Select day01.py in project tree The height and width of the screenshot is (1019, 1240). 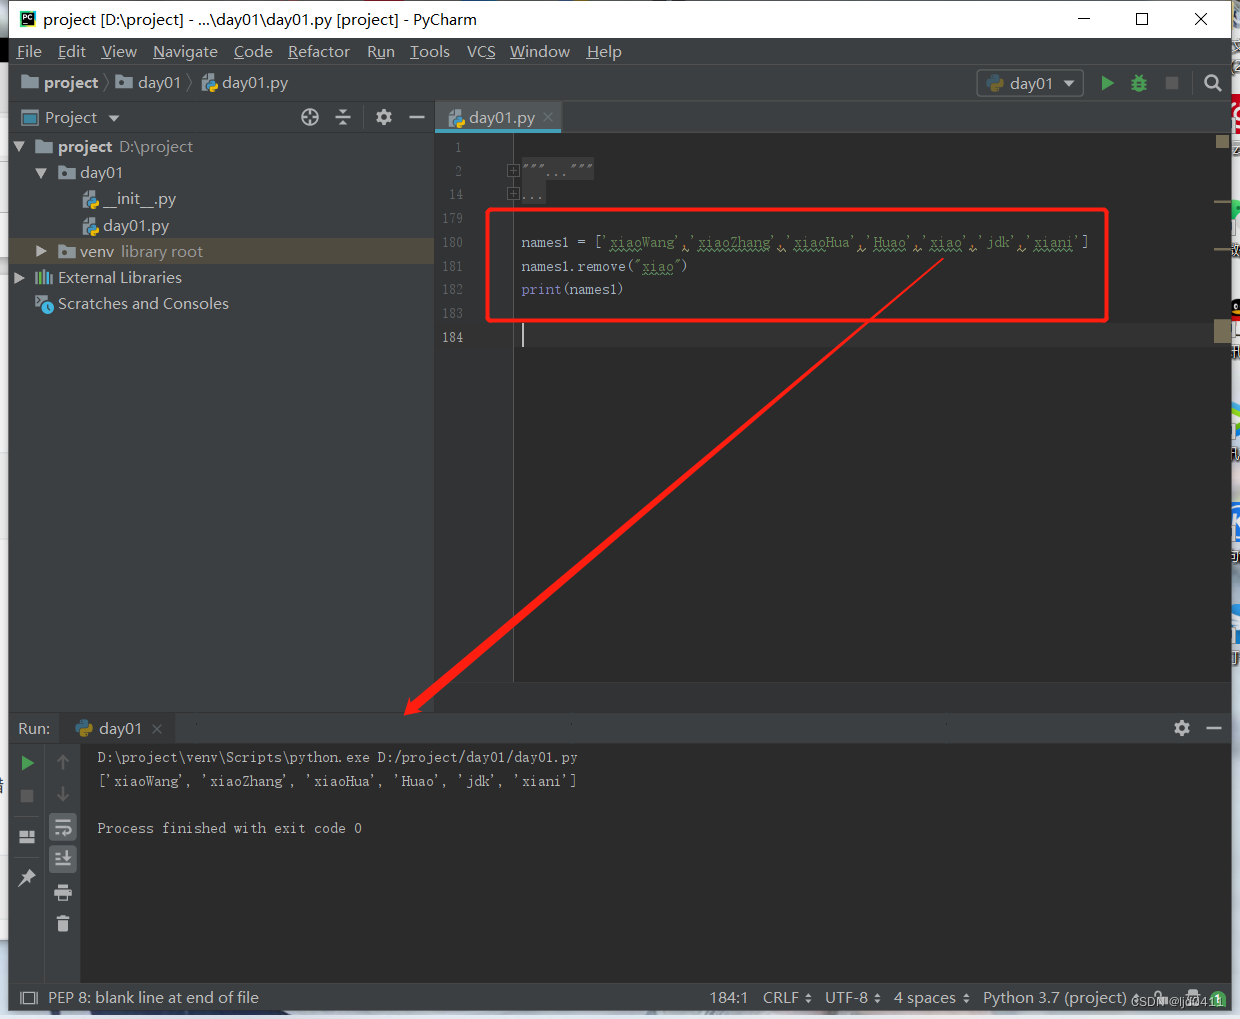point(126,225)
